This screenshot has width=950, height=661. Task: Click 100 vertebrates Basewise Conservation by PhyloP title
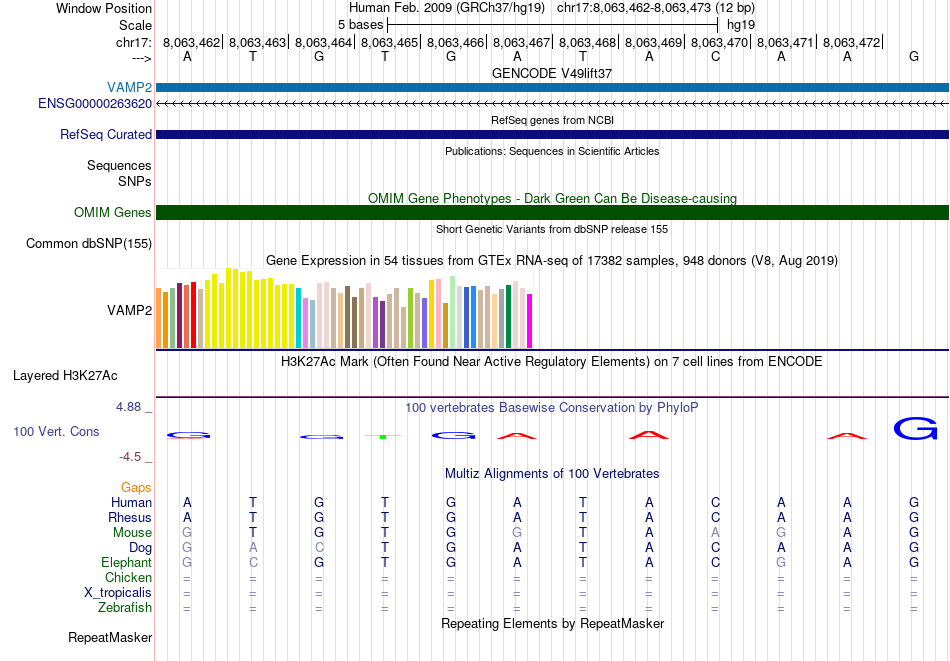(x=552, y=408)
